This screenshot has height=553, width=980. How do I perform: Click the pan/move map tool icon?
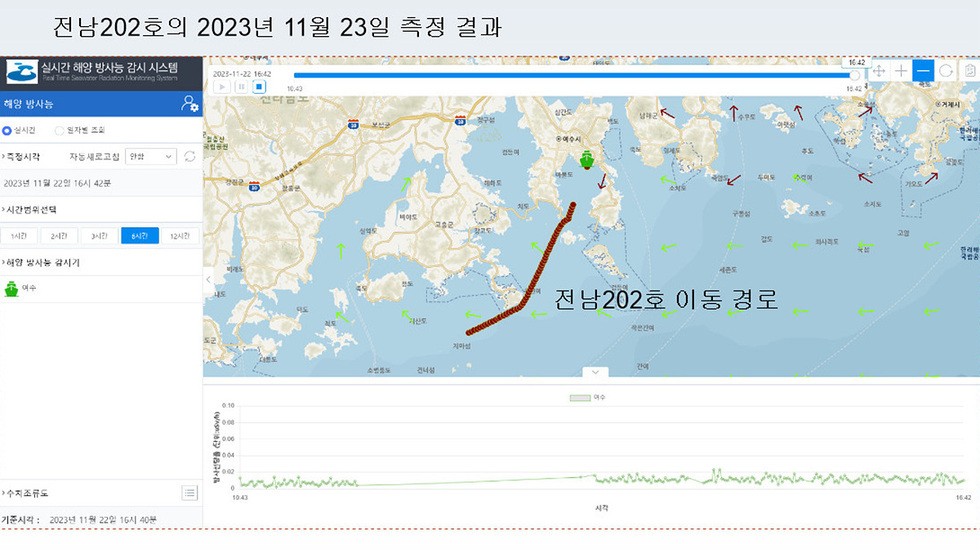879,71
